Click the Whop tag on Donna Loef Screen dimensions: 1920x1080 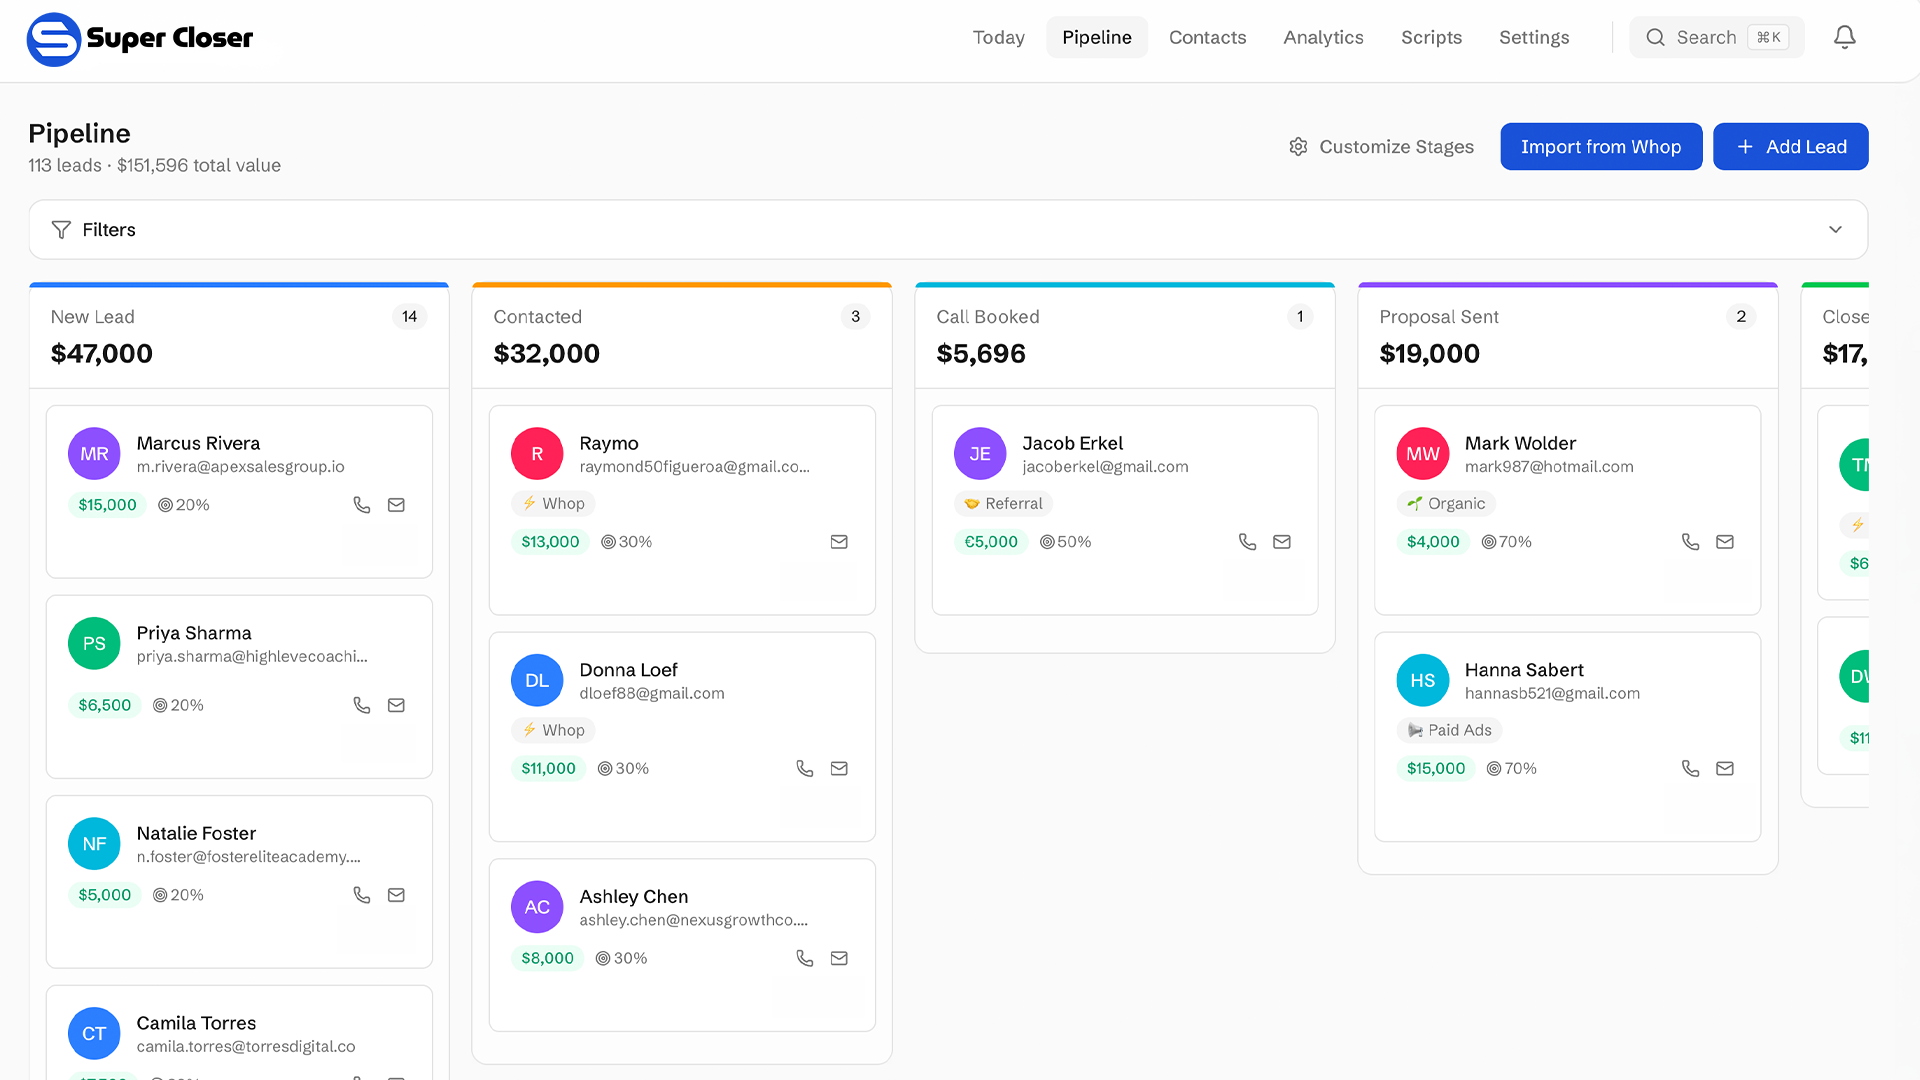click(553, 730)
